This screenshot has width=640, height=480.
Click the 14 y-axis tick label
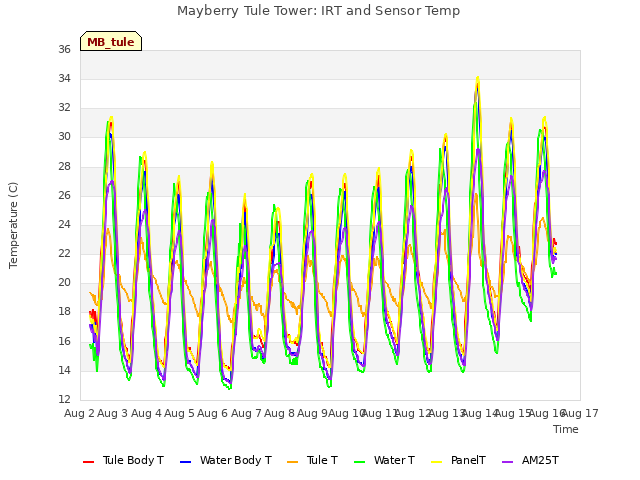(x=64, y=370)
